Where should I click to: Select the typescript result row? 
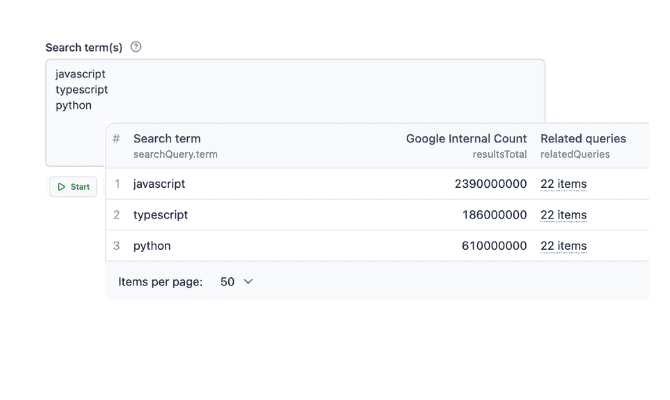pos(377,215)
